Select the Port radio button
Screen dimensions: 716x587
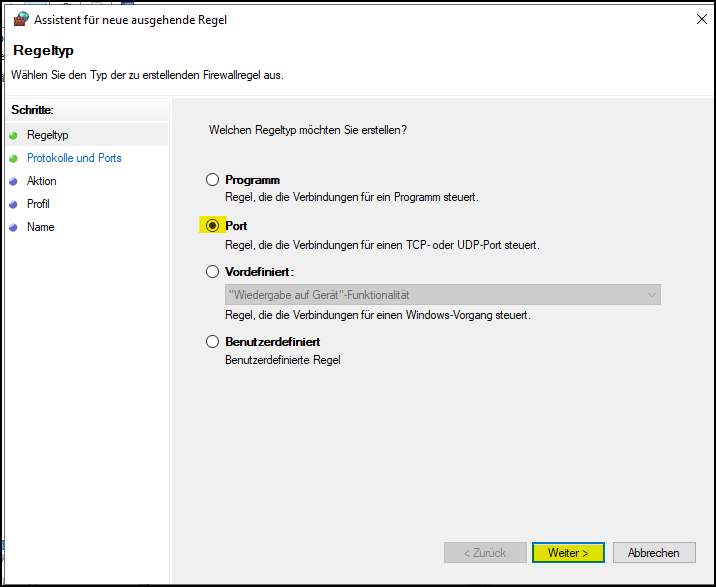(x=212, y=226)
